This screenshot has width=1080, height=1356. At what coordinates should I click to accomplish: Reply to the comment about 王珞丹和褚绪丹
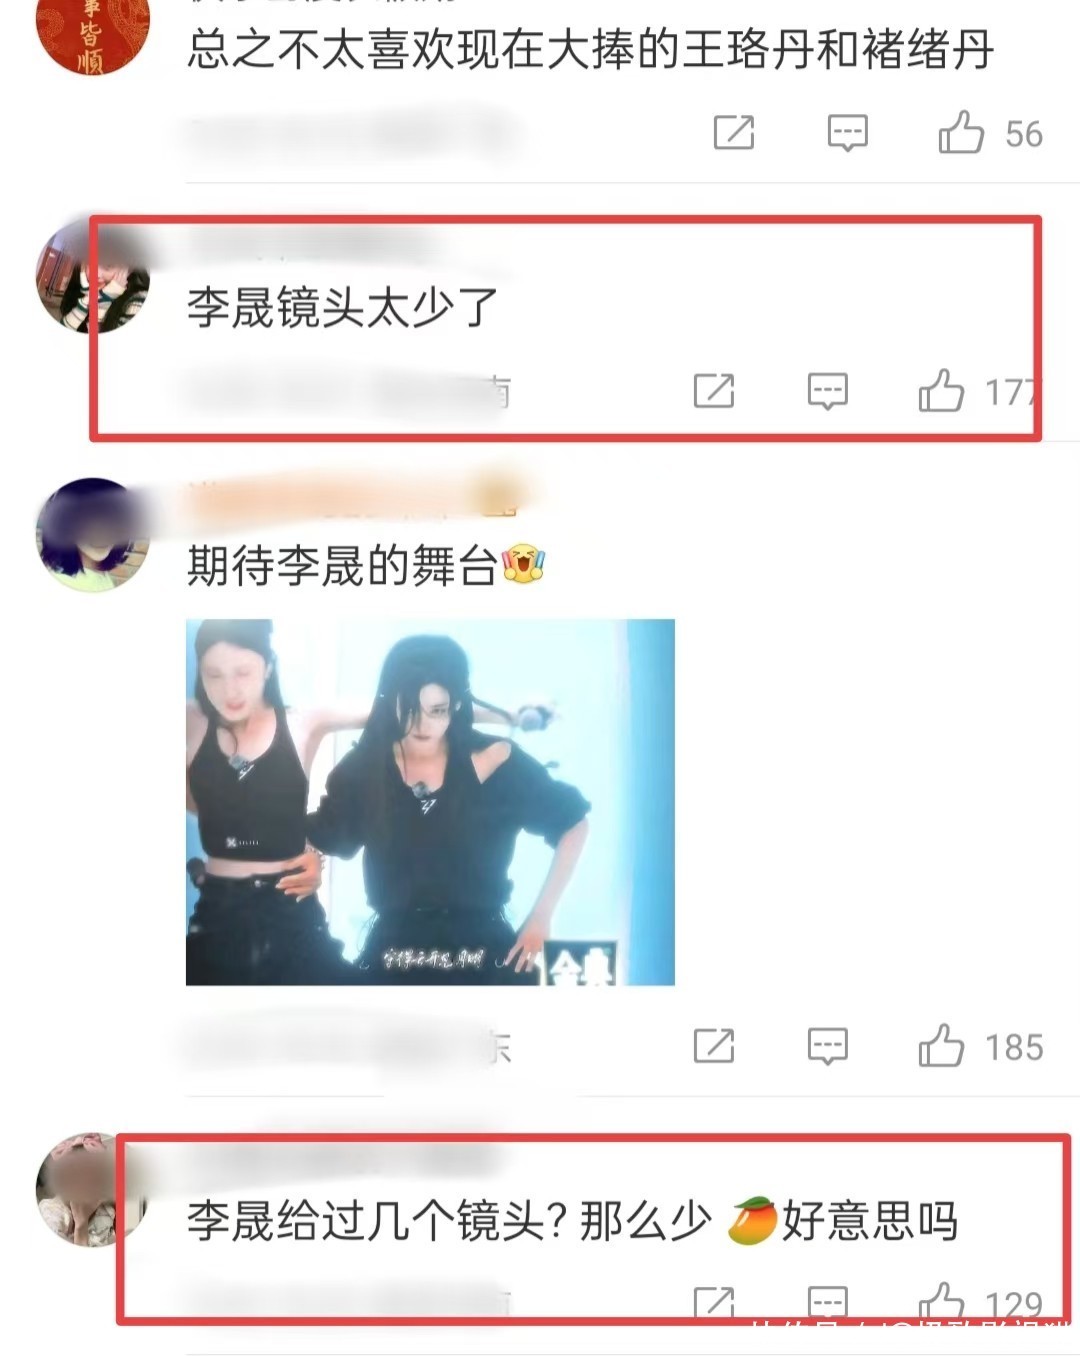(847, 132)
